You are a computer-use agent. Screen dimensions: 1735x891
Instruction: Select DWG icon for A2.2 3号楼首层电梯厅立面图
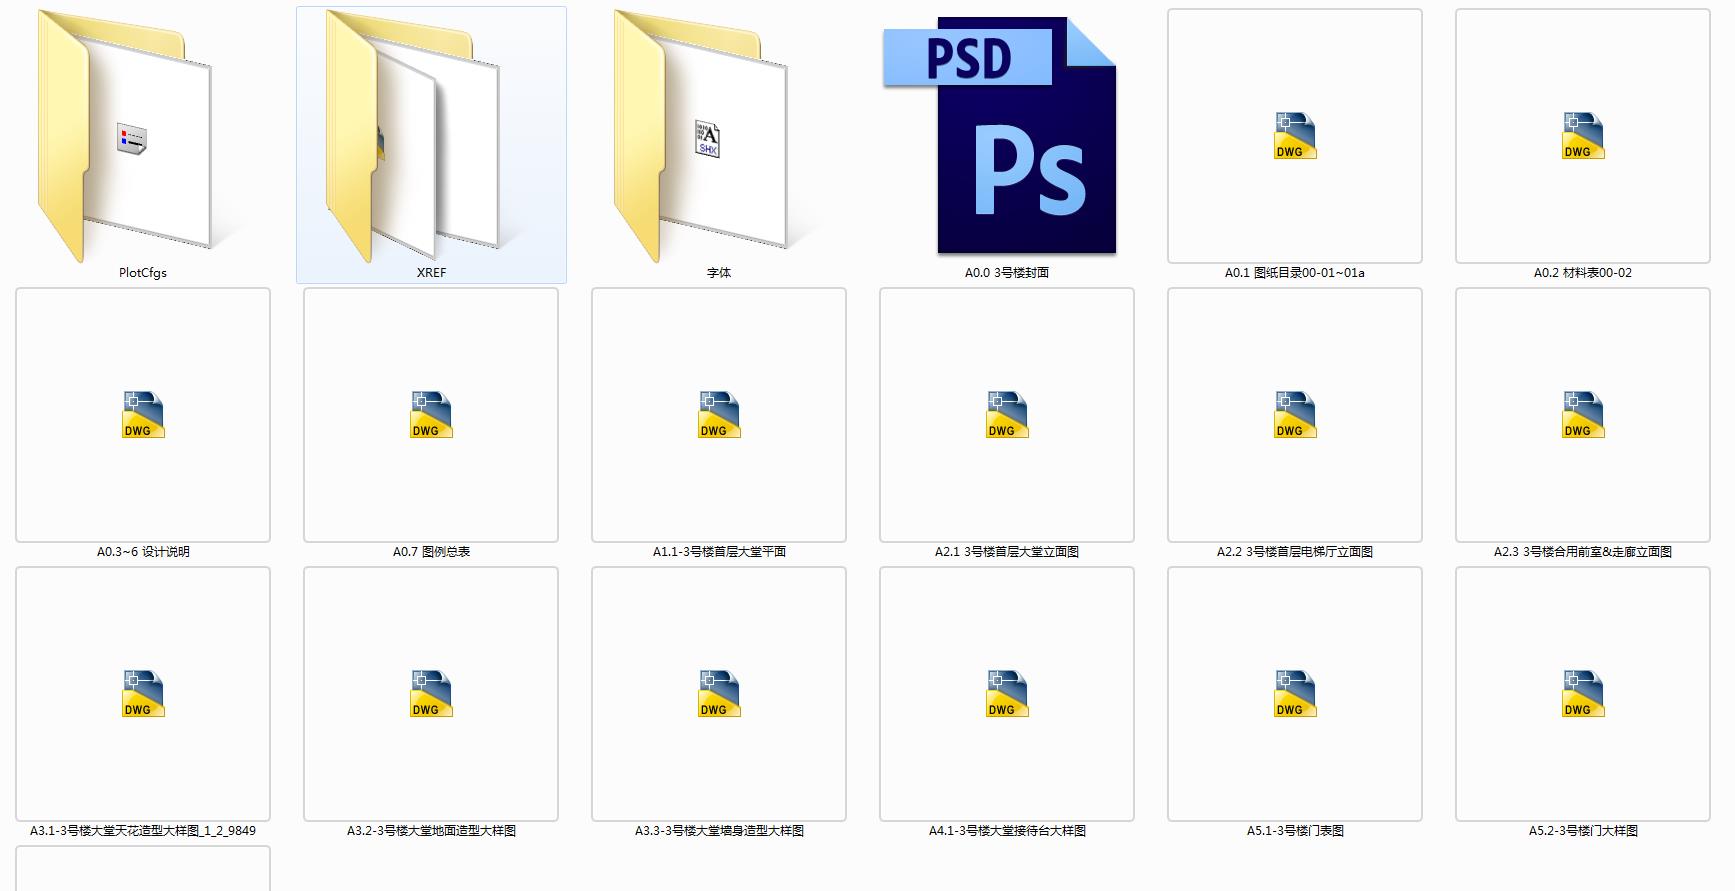click(x=1295, y=415)
